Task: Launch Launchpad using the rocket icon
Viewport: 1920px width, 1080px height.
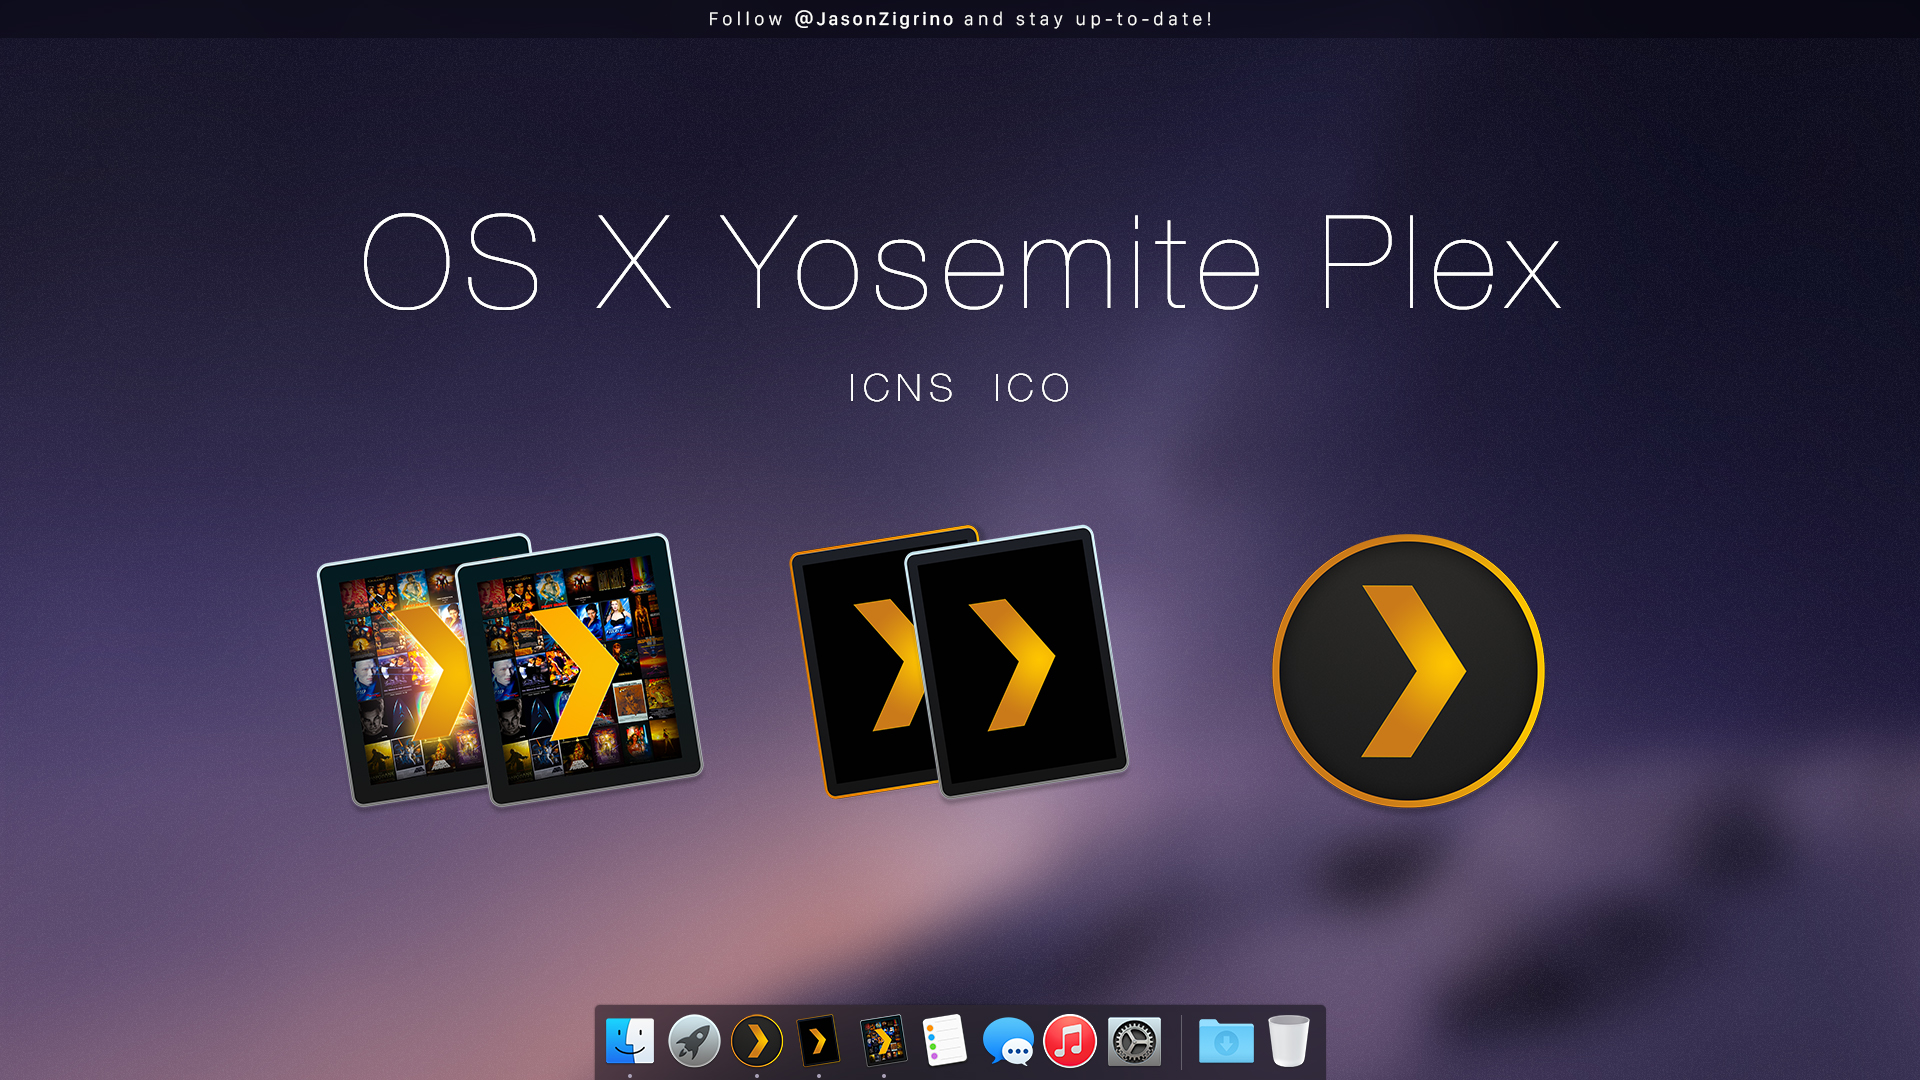Action: [694, 1040]
